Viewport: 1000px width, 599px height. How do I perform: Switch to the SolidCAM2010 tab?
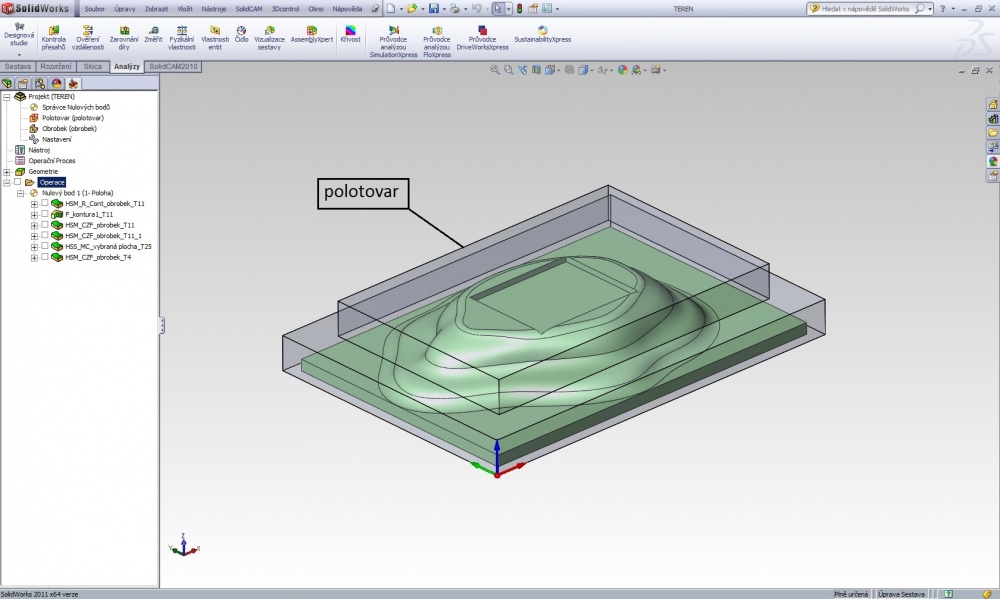173,66
